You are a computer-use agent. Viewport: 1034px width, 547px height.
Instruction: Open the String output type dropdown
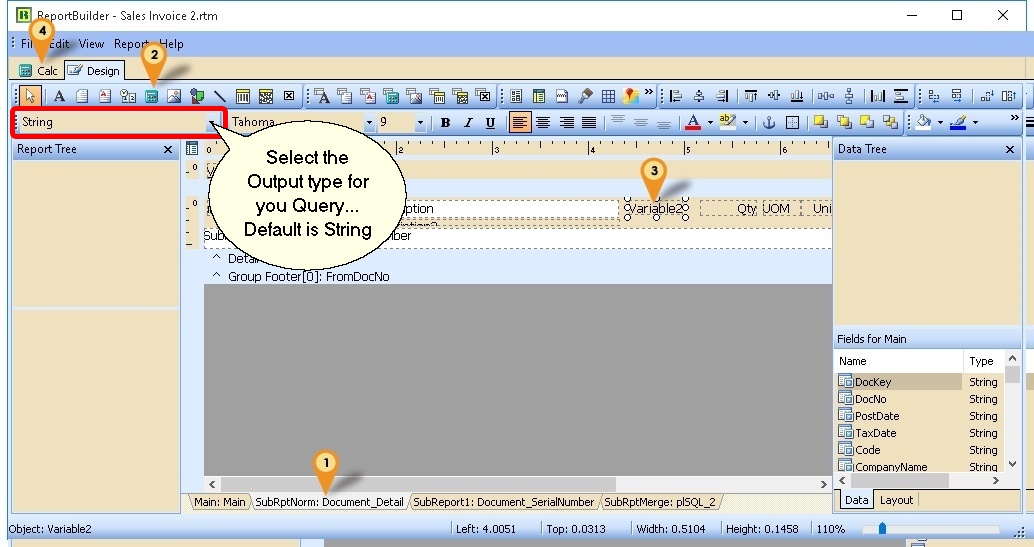pos(212,123)
